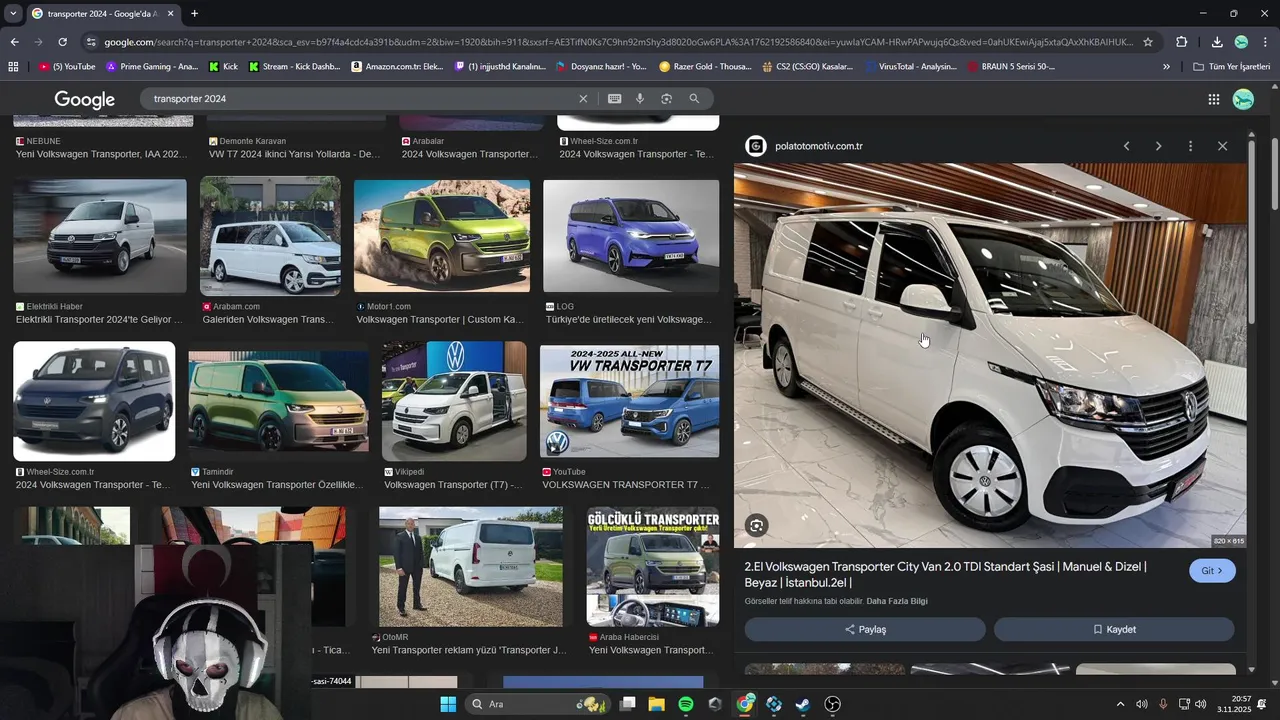Screen dimensions: 1280x720
Task: Open the Motor1.com green van thumbnail
Action: 442,236
